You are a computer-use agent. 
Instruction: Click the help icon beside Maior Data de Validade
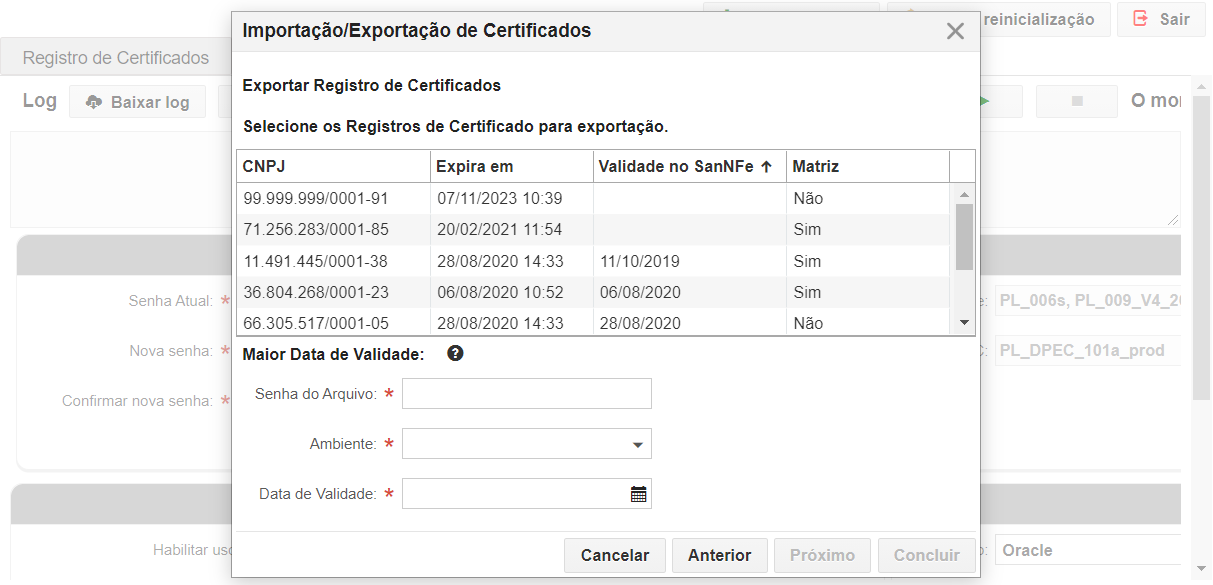[x=455, y=353]
